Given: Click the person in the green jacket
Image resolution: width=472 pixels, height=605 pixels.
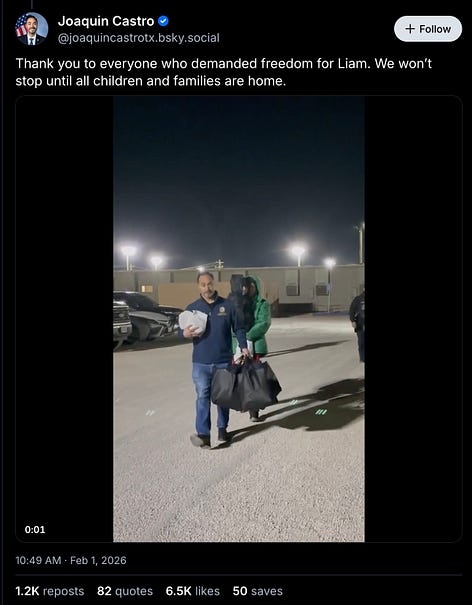Looking at the screenshot, I should pyautogui.click(x=255, y=316).
